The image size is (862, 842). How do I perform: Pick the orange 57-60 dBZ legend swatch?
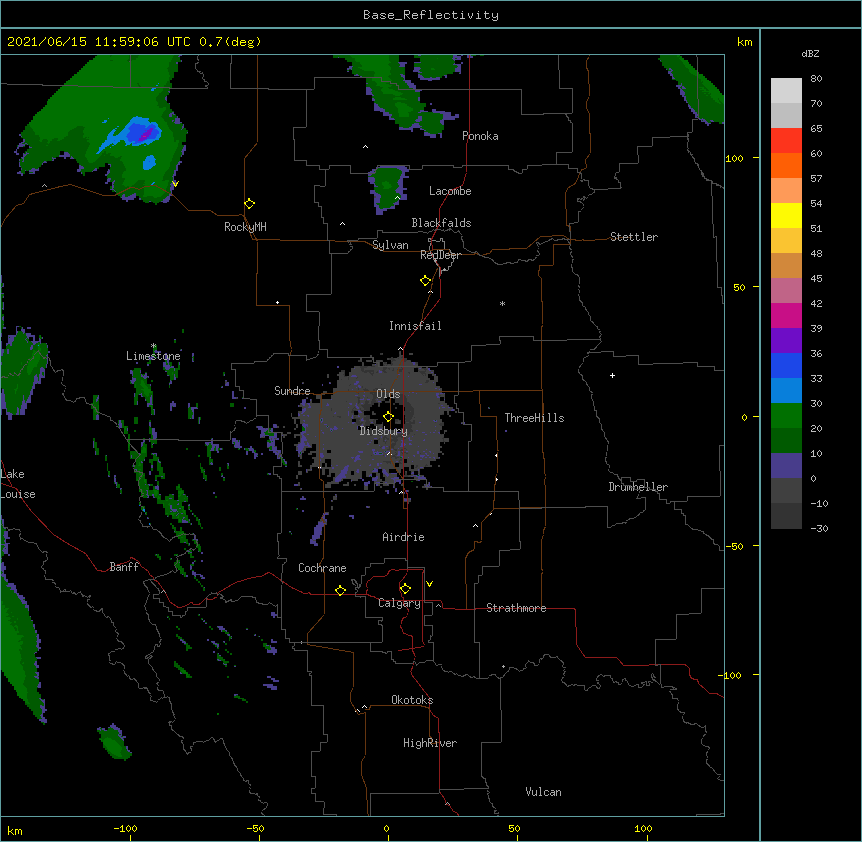[x=786, y=165]
